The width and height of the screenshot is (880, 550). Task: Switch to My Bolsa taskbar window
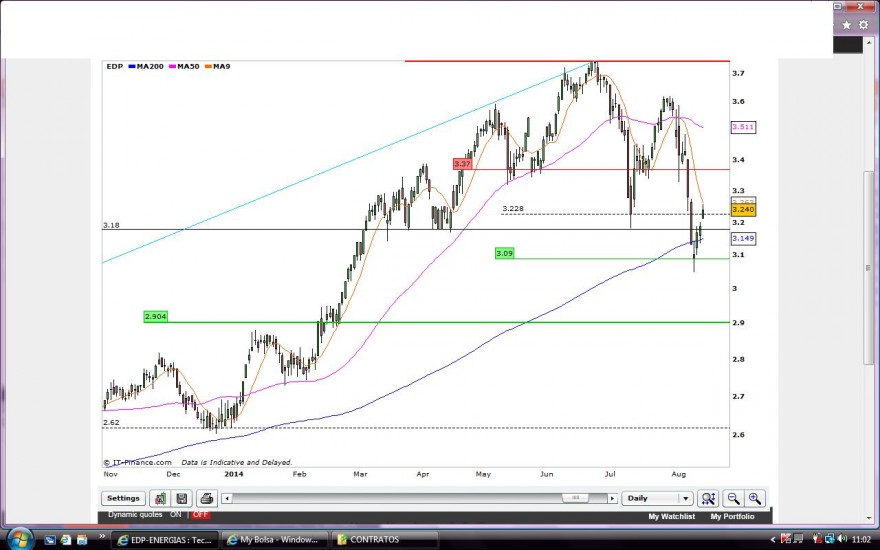click(x=274, y=540)
